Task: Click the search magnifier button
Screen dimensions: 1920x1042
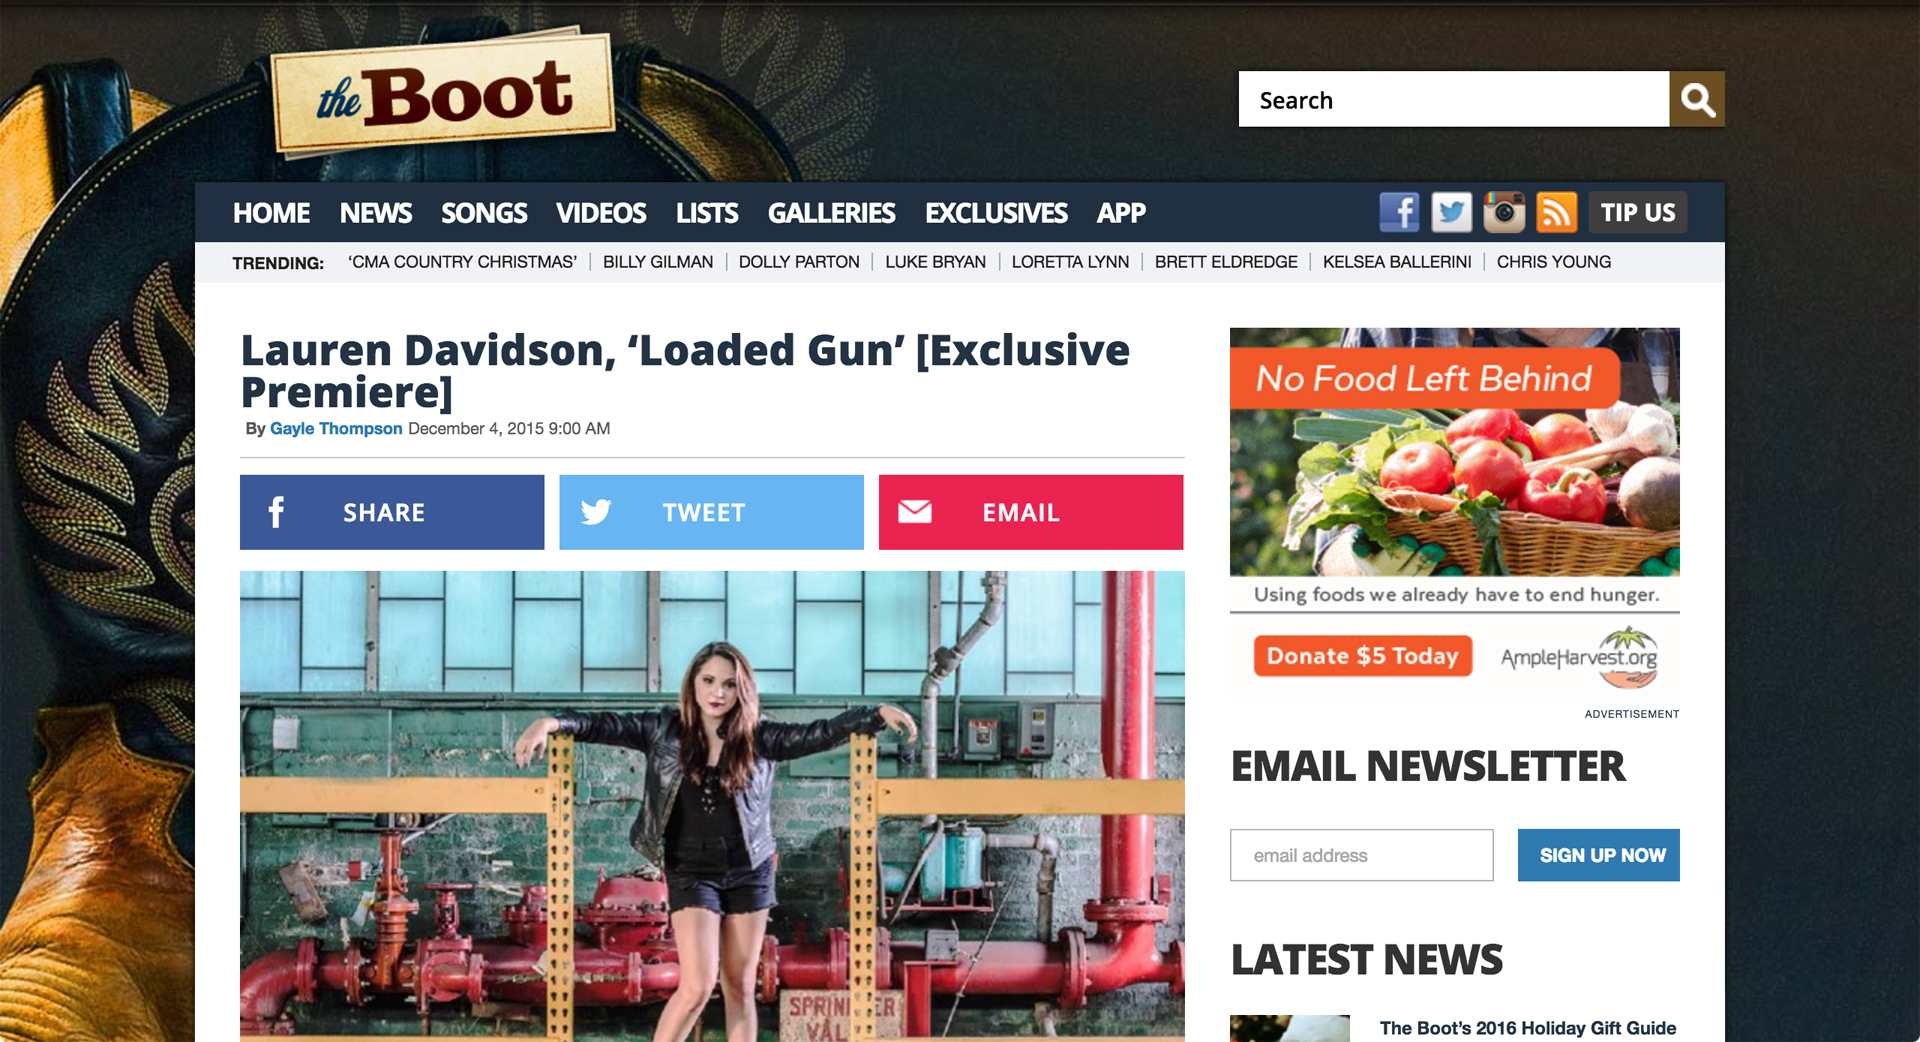Action: tap(1697, 99)
